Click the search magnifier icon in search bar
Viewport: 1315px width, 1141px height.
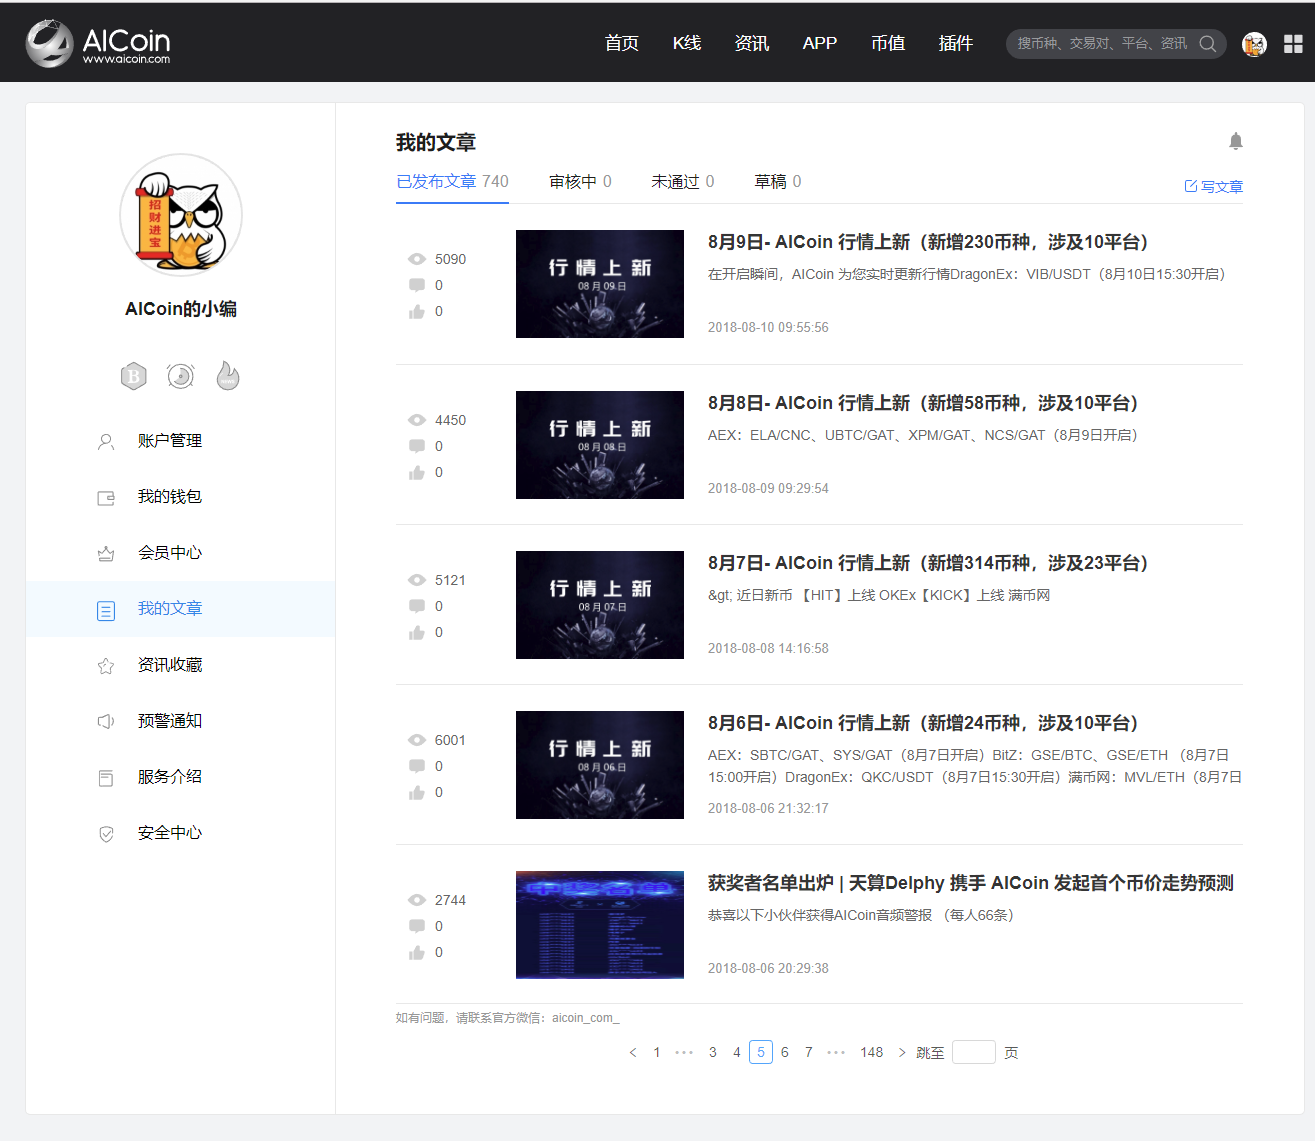coord(1207,43)
